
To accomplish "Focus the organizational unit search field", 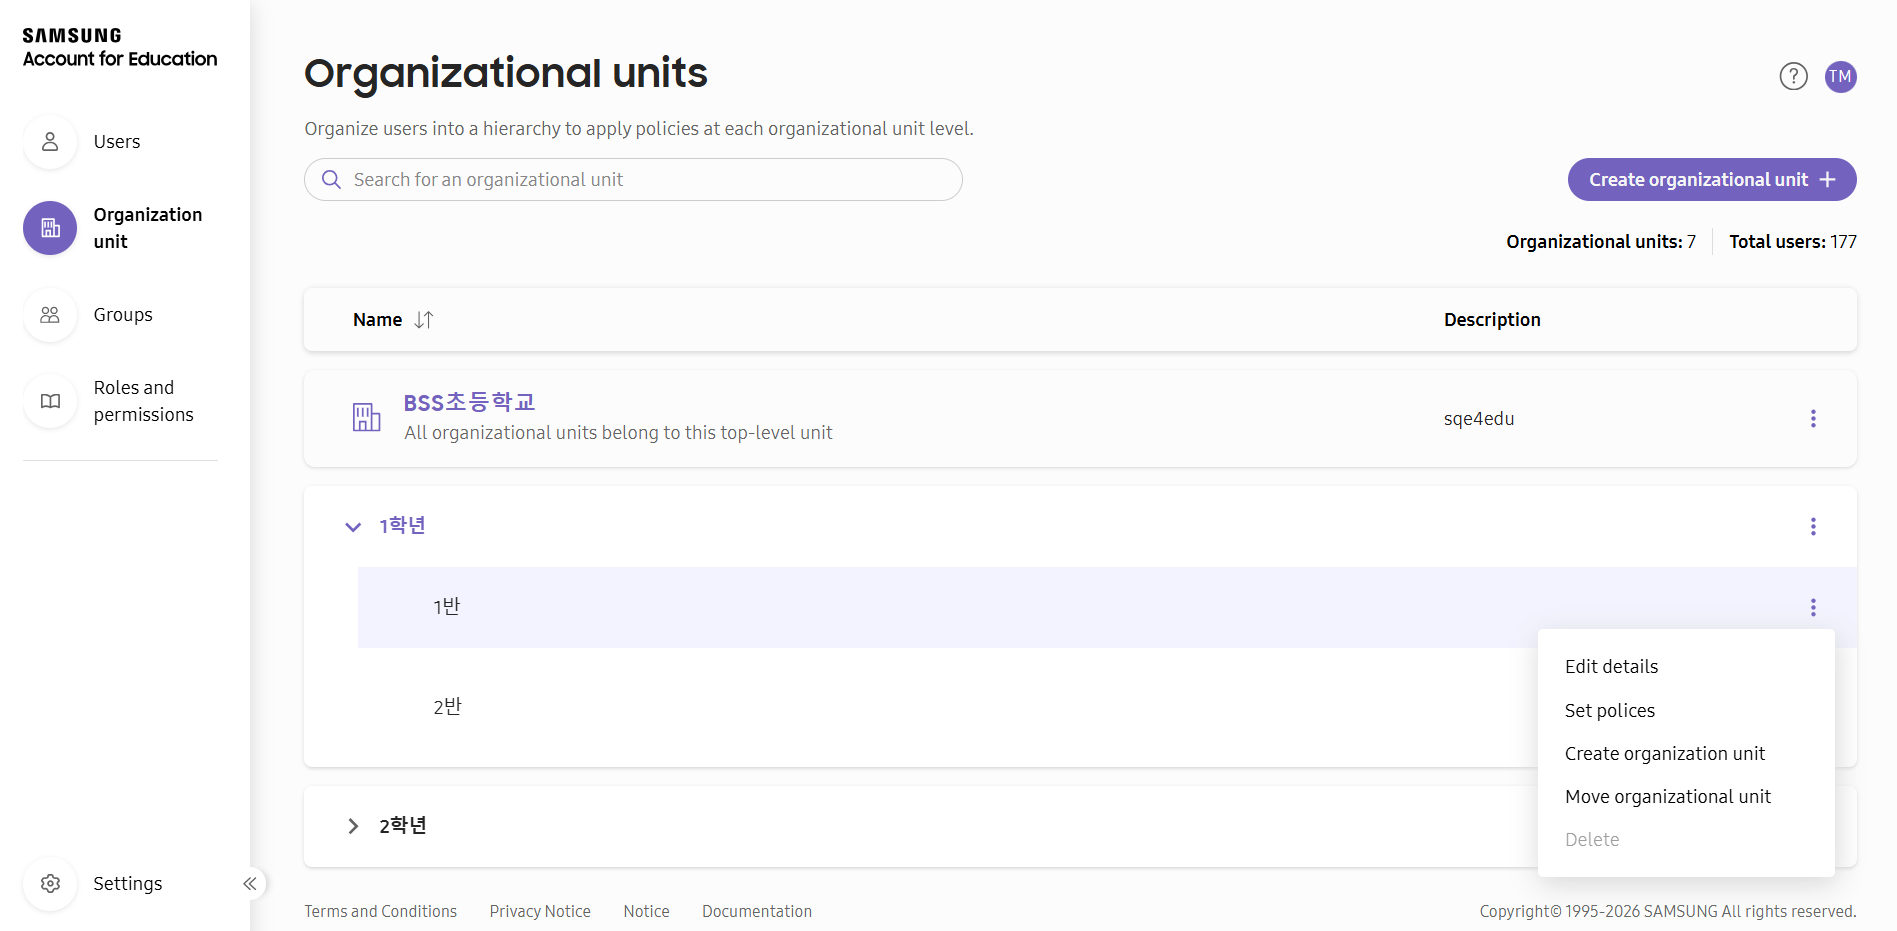I will pos(633,179).
